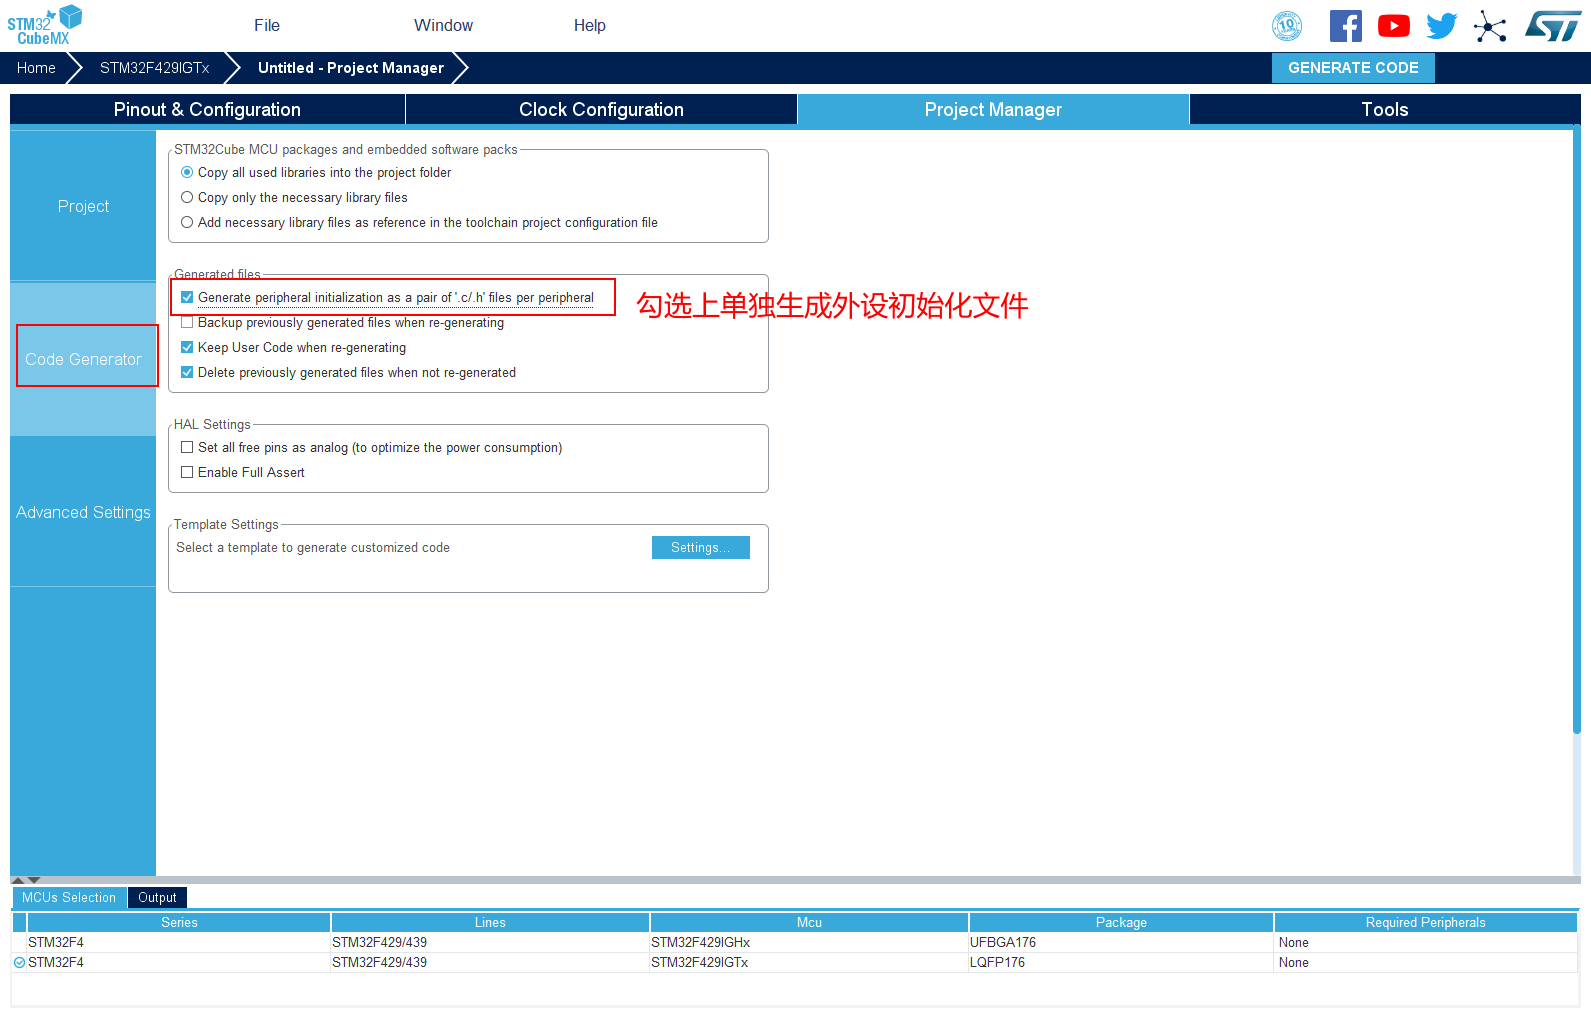Viewport: 1591px width, 1018px height.
Task: Open the Code Generator side section
Action: tap(83, 359)
